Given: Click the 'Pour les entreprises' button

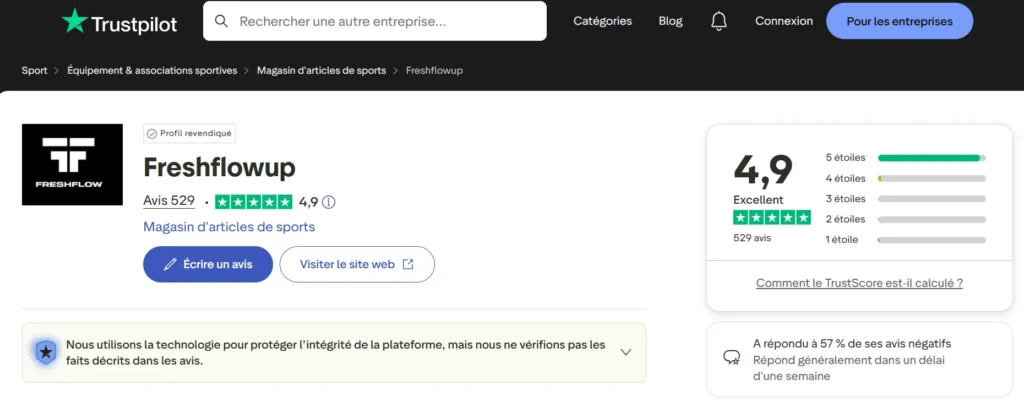Looking at the screenshot, I should click(x=899, y=22).
